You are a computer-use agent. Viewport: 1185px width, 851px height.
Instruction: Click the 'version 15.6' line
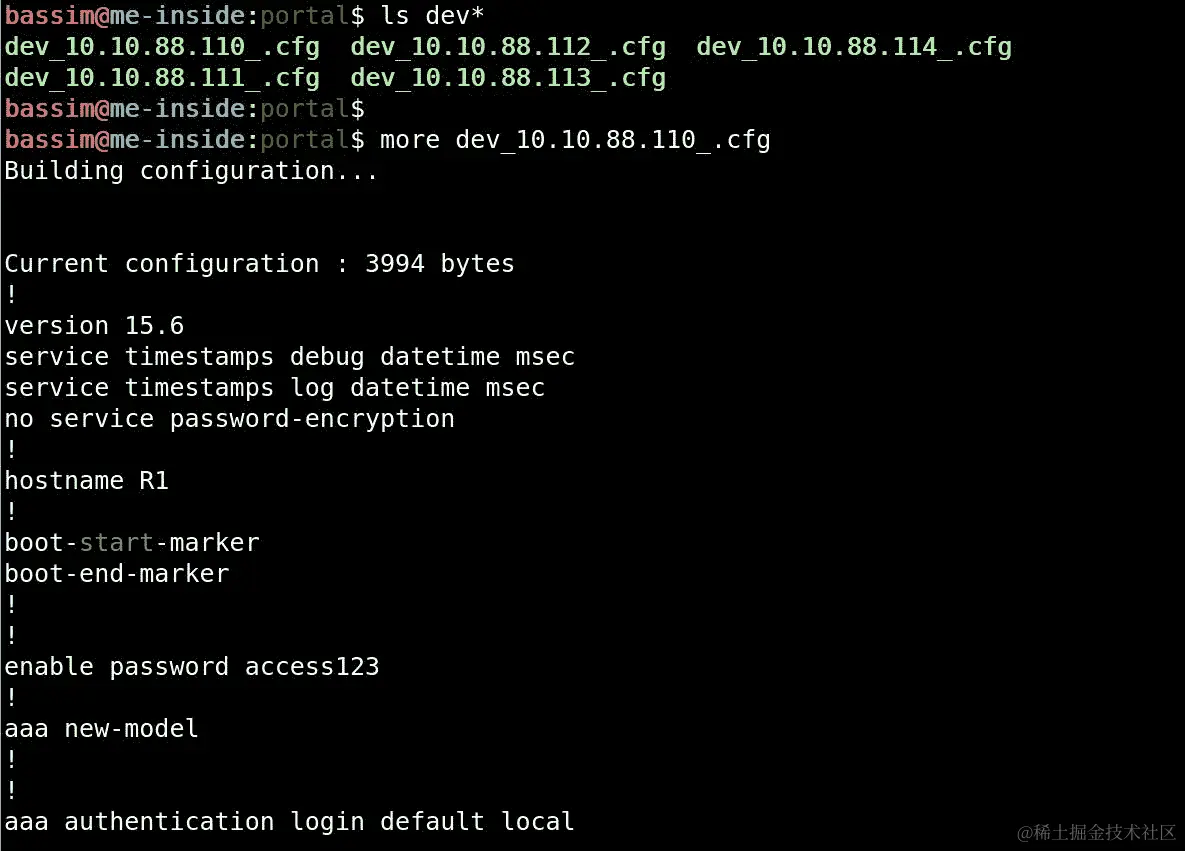(94, 326)
